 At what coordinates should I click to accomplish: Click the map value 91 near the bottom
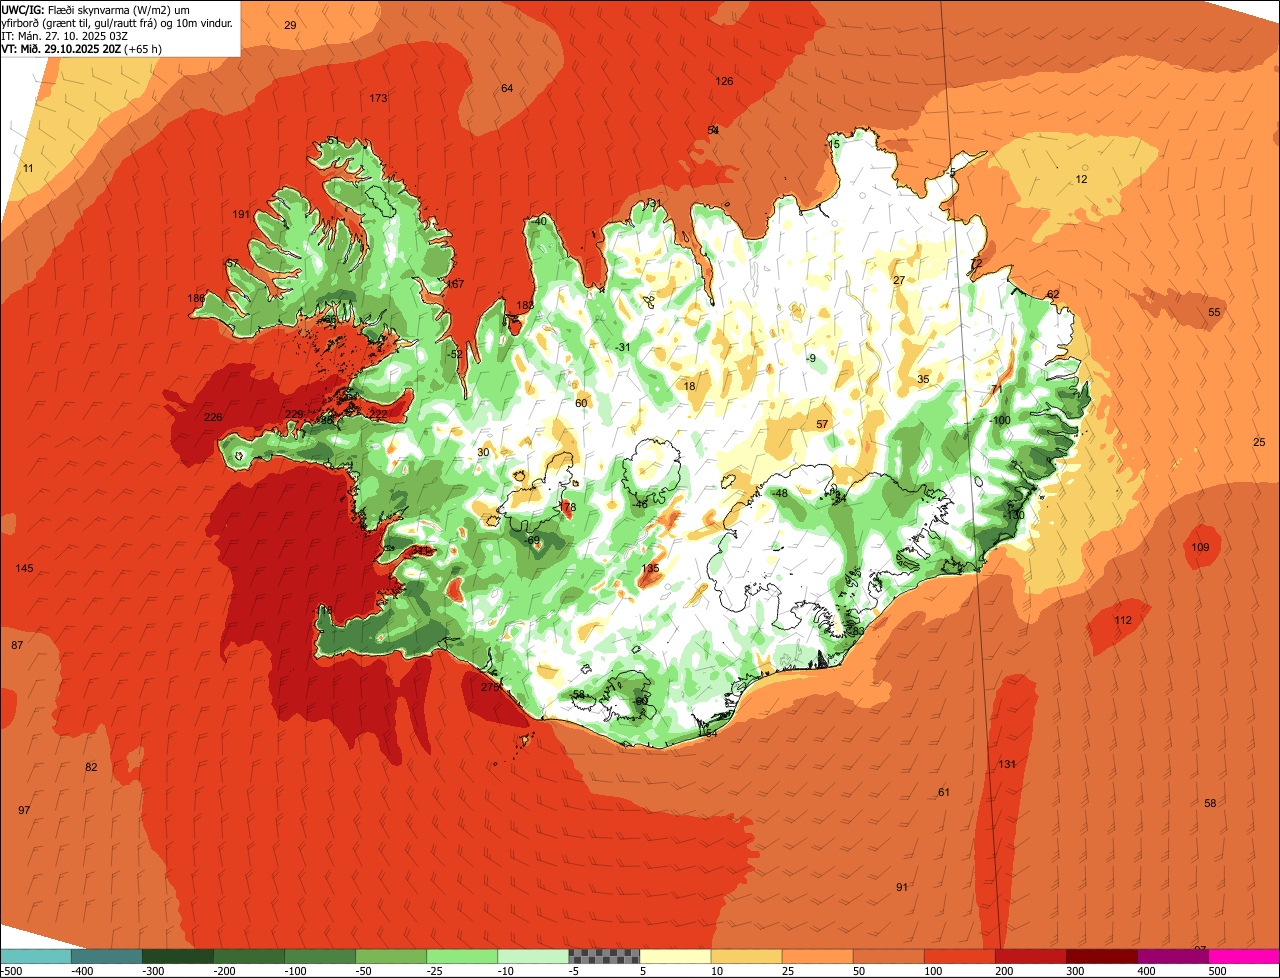pyautogui.click(x=902, y=887)
